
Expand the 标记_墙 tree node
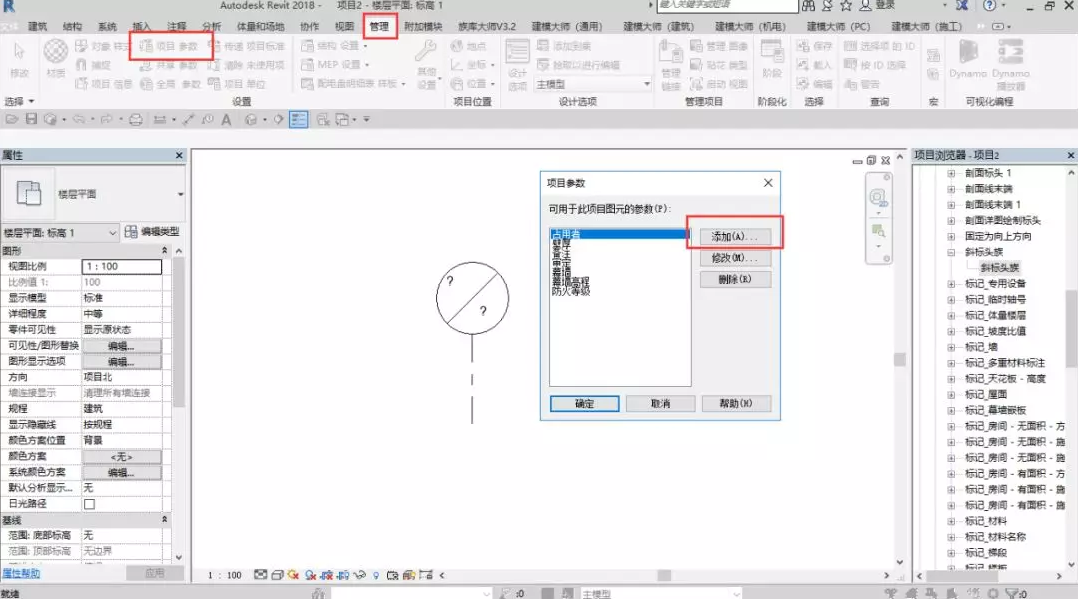click(951, 347)
